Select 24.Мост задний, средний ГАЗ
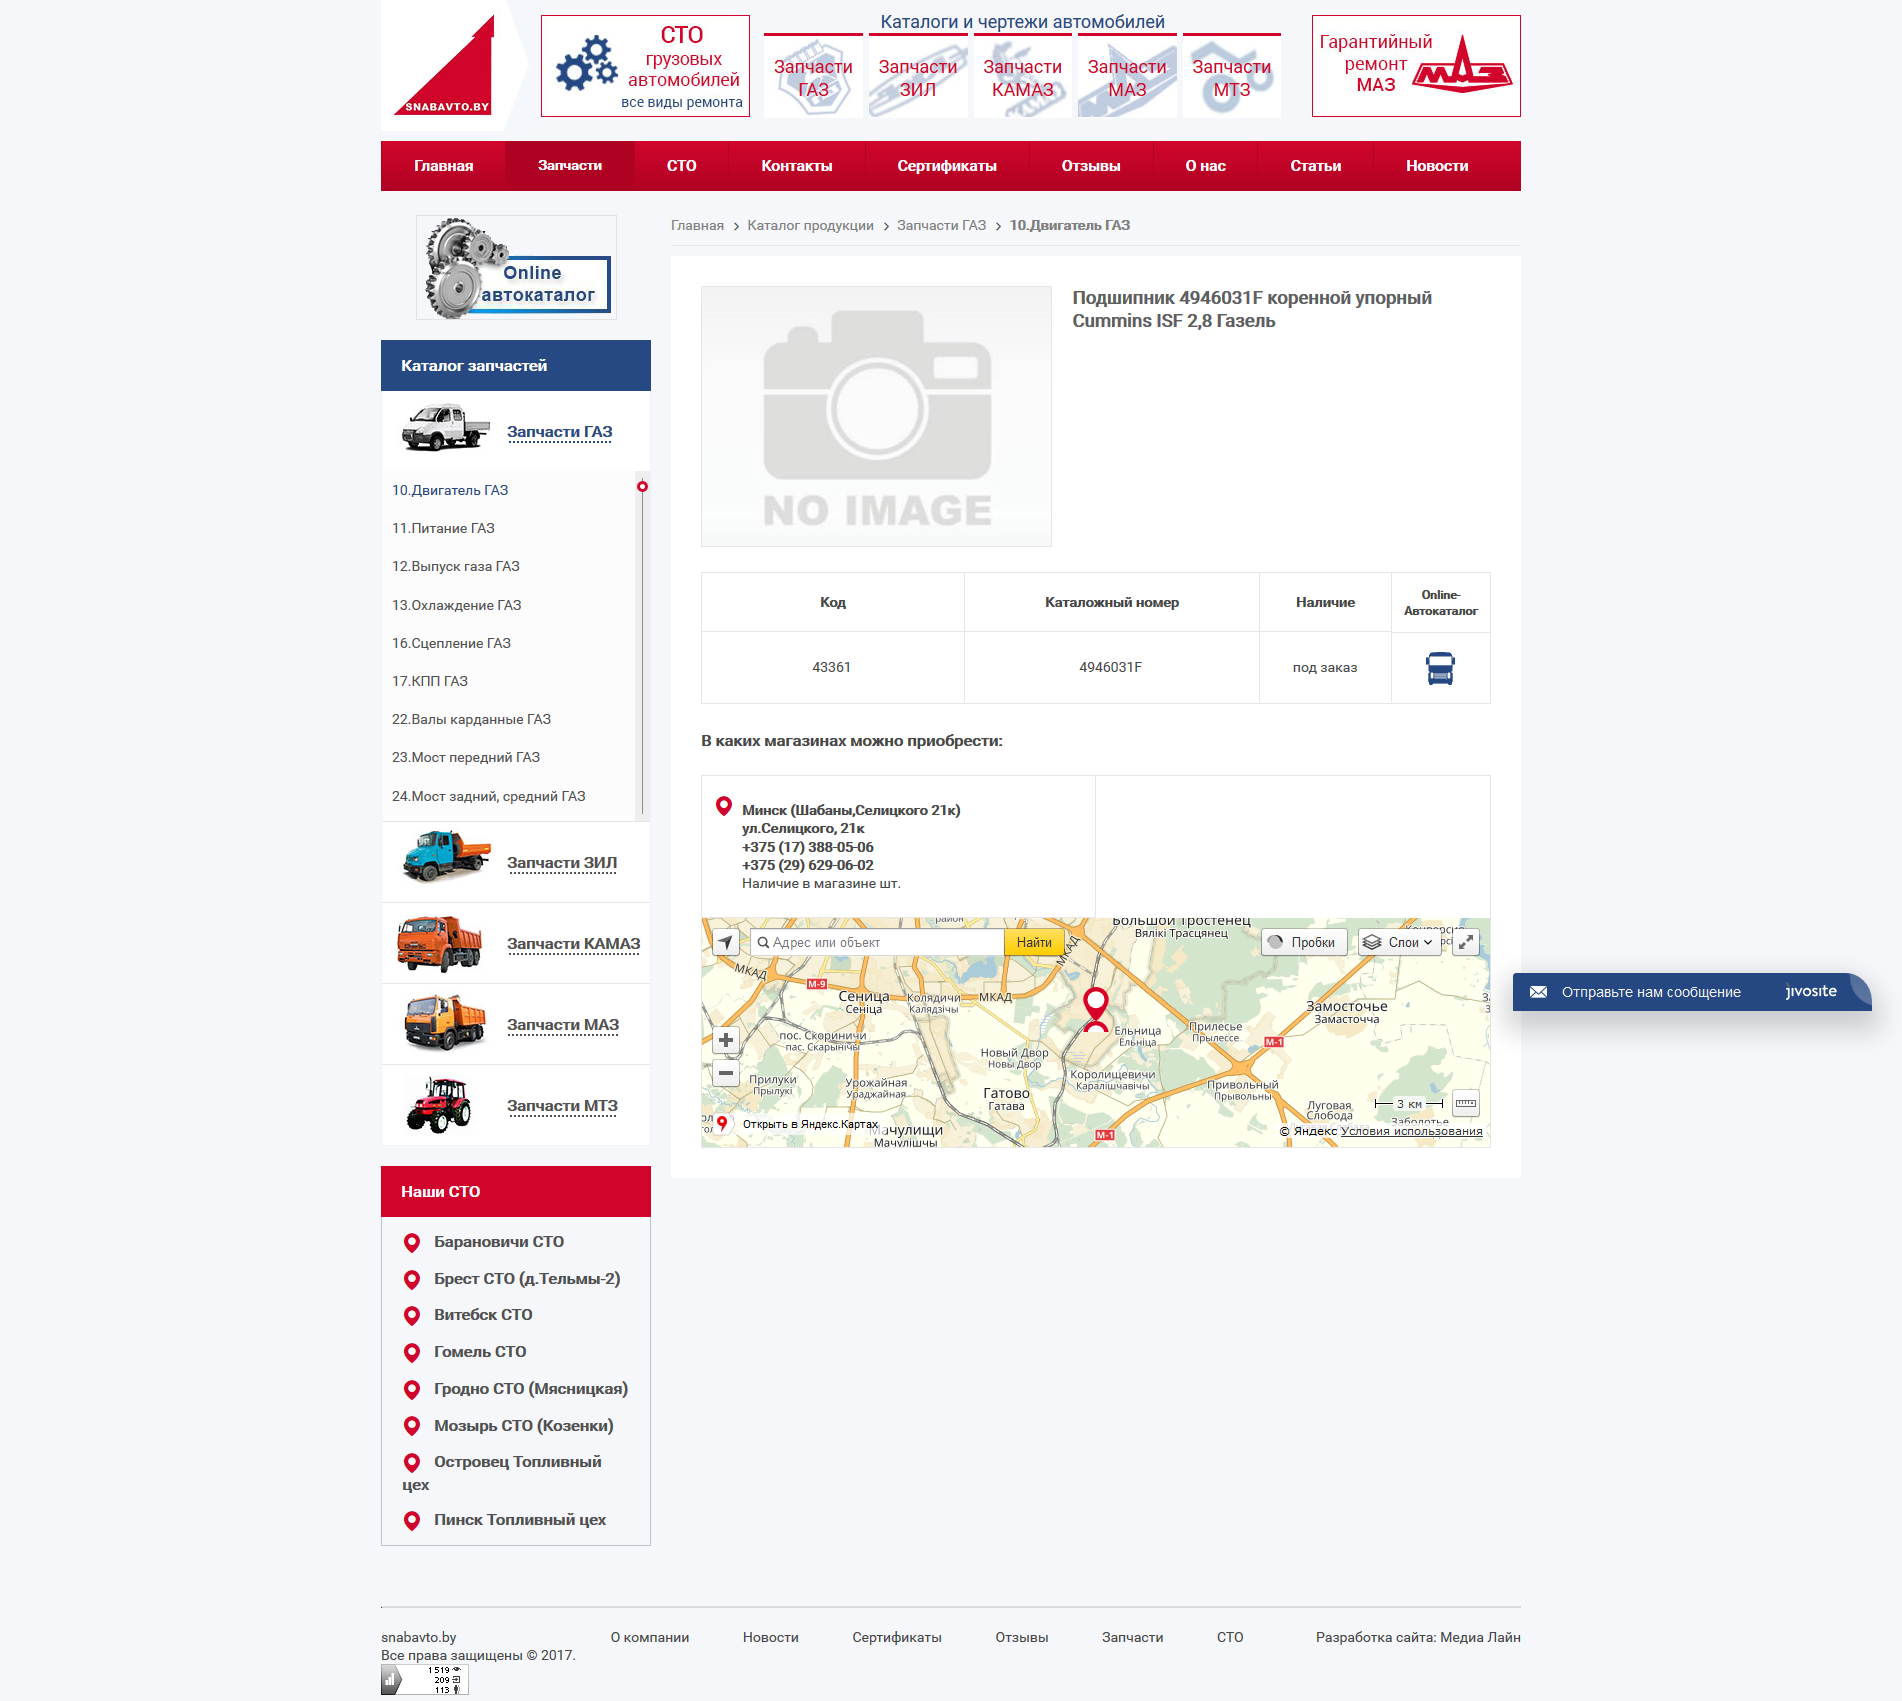 (x=489, y=796)
